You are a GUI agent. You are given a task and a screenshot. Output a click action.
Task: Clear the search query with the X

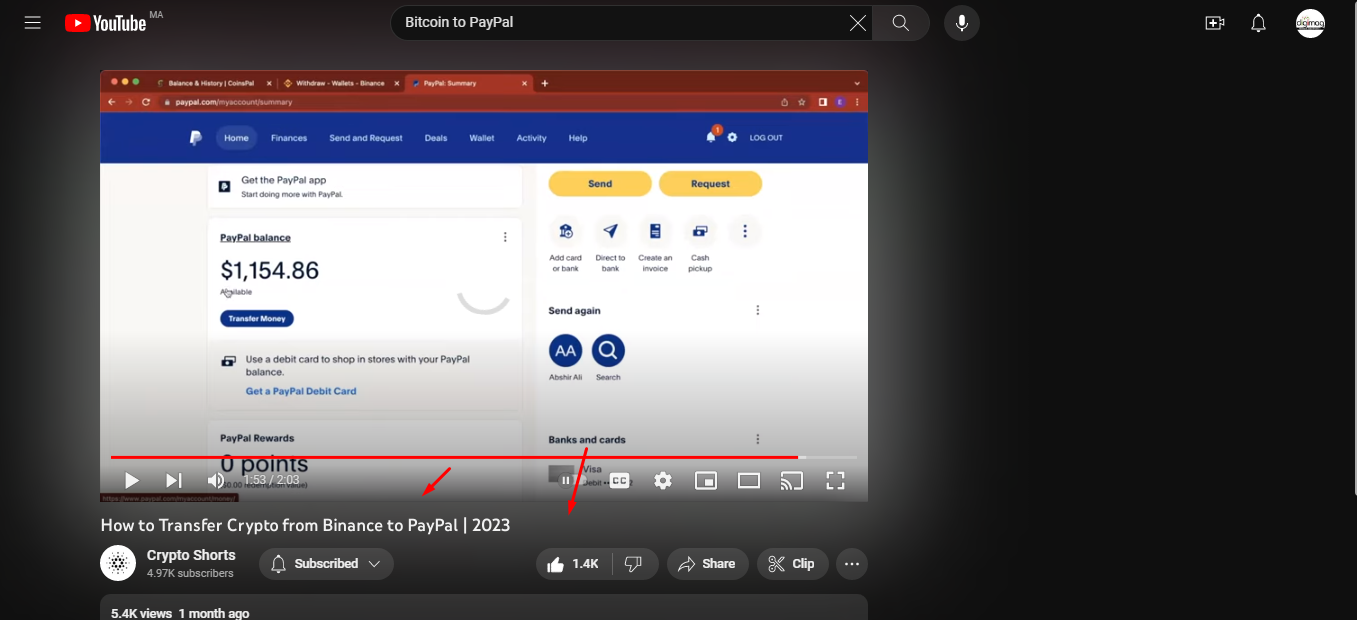pos(858,22)
